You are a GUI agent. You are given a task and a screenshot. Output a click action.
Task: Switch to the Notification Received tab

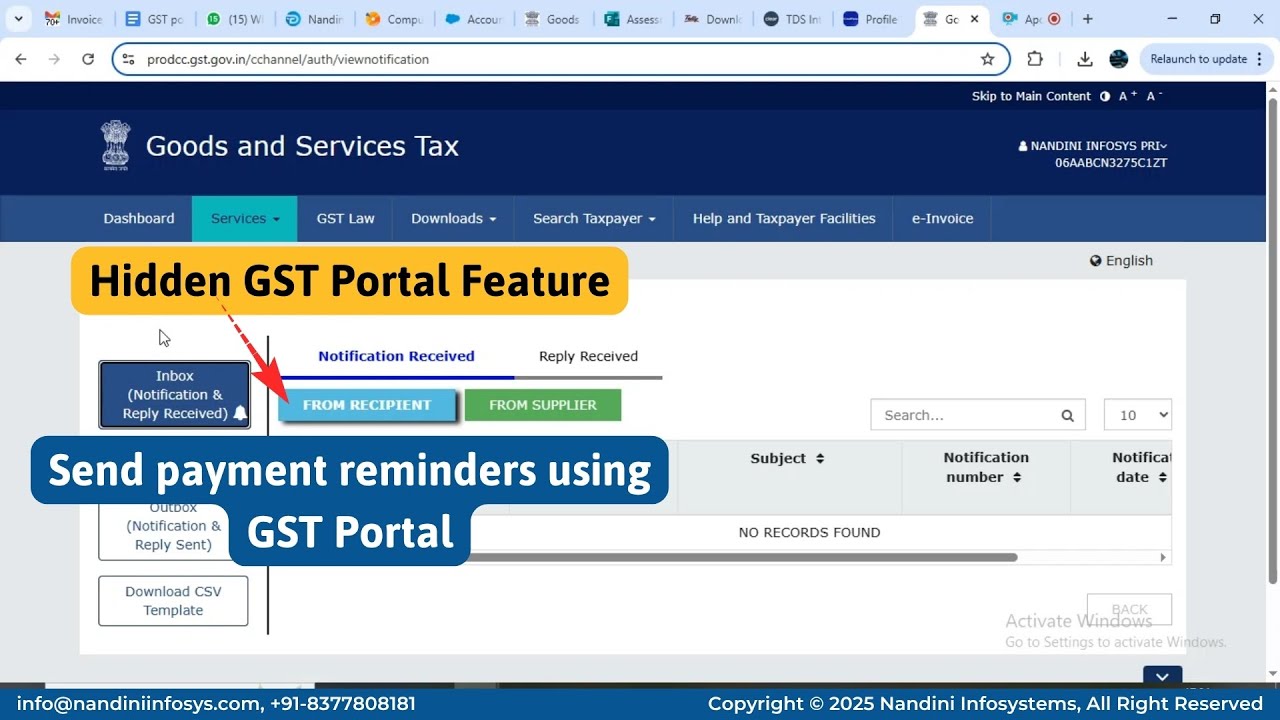click(396, 356)
